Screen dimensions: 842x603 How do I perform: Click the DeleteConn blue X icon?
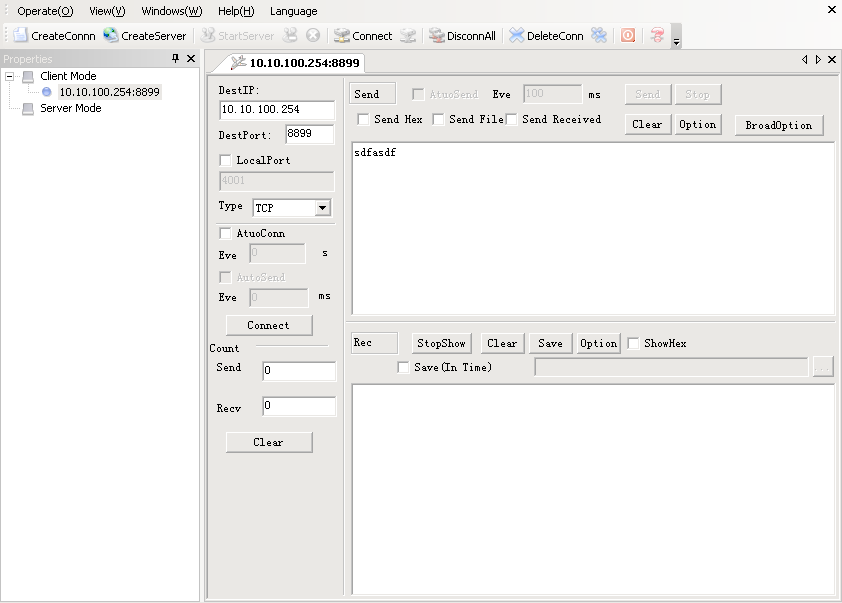517,35
